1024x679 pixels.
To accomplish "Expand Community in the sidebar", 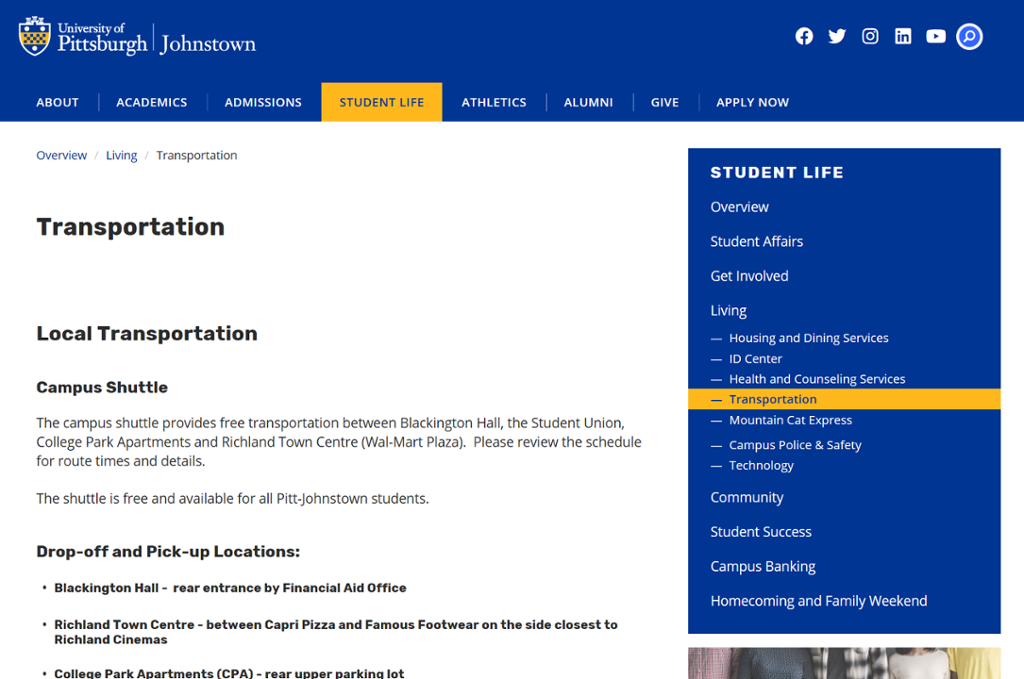I will 746,497.
